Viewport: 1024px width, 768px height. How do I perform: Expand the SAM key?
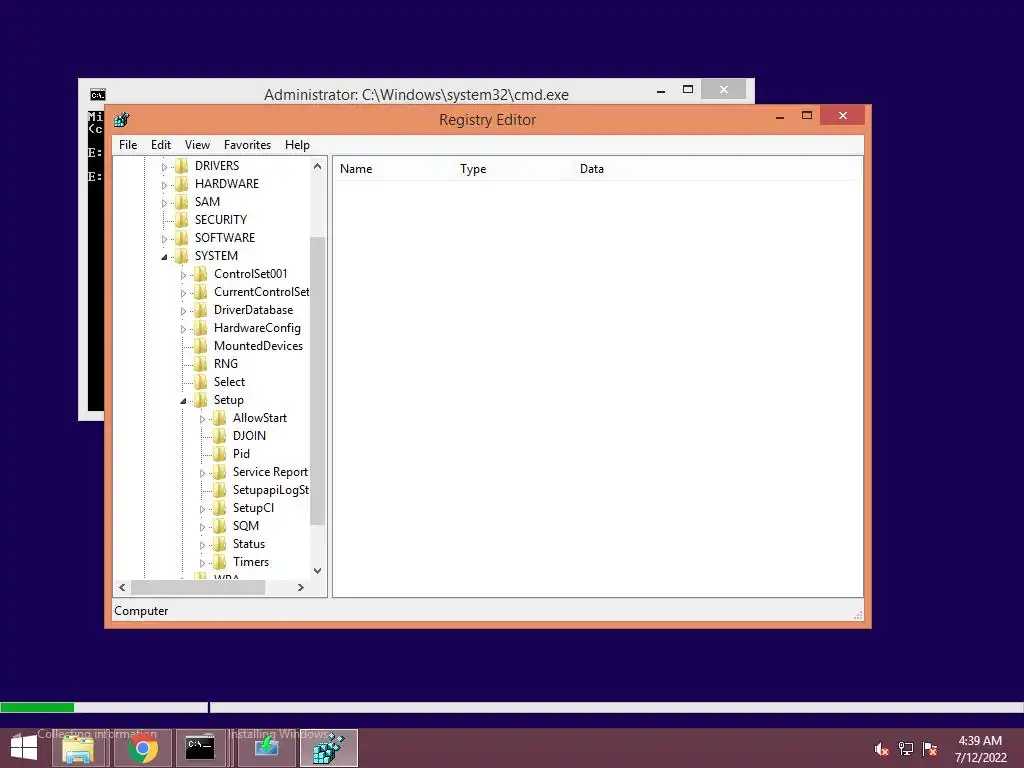pyautogui.click(x=165, y=203)
